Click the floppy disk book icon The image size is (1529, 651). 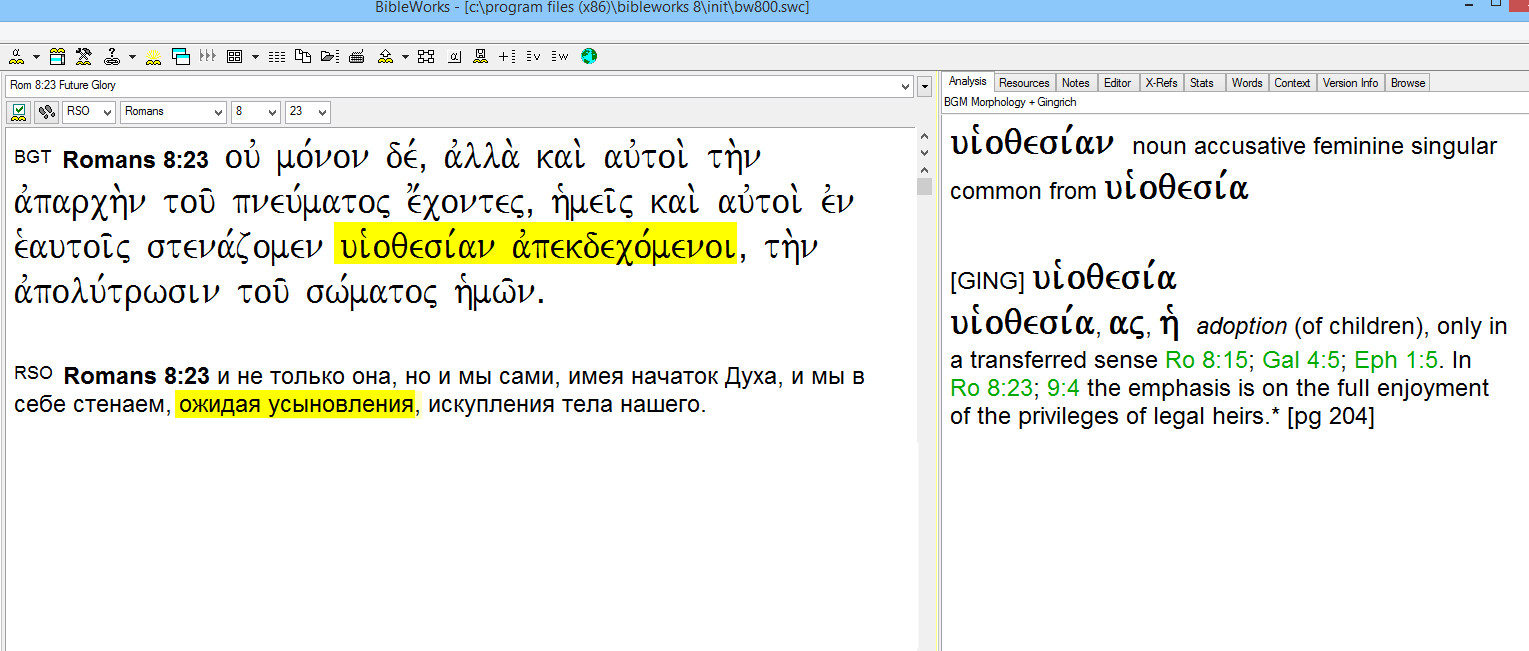480,56
